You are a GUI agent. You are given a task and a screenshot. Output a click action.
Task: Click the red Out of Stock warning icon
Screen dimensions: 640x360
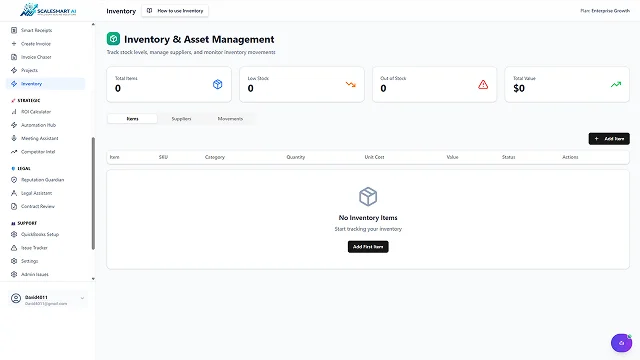point(483,84)
